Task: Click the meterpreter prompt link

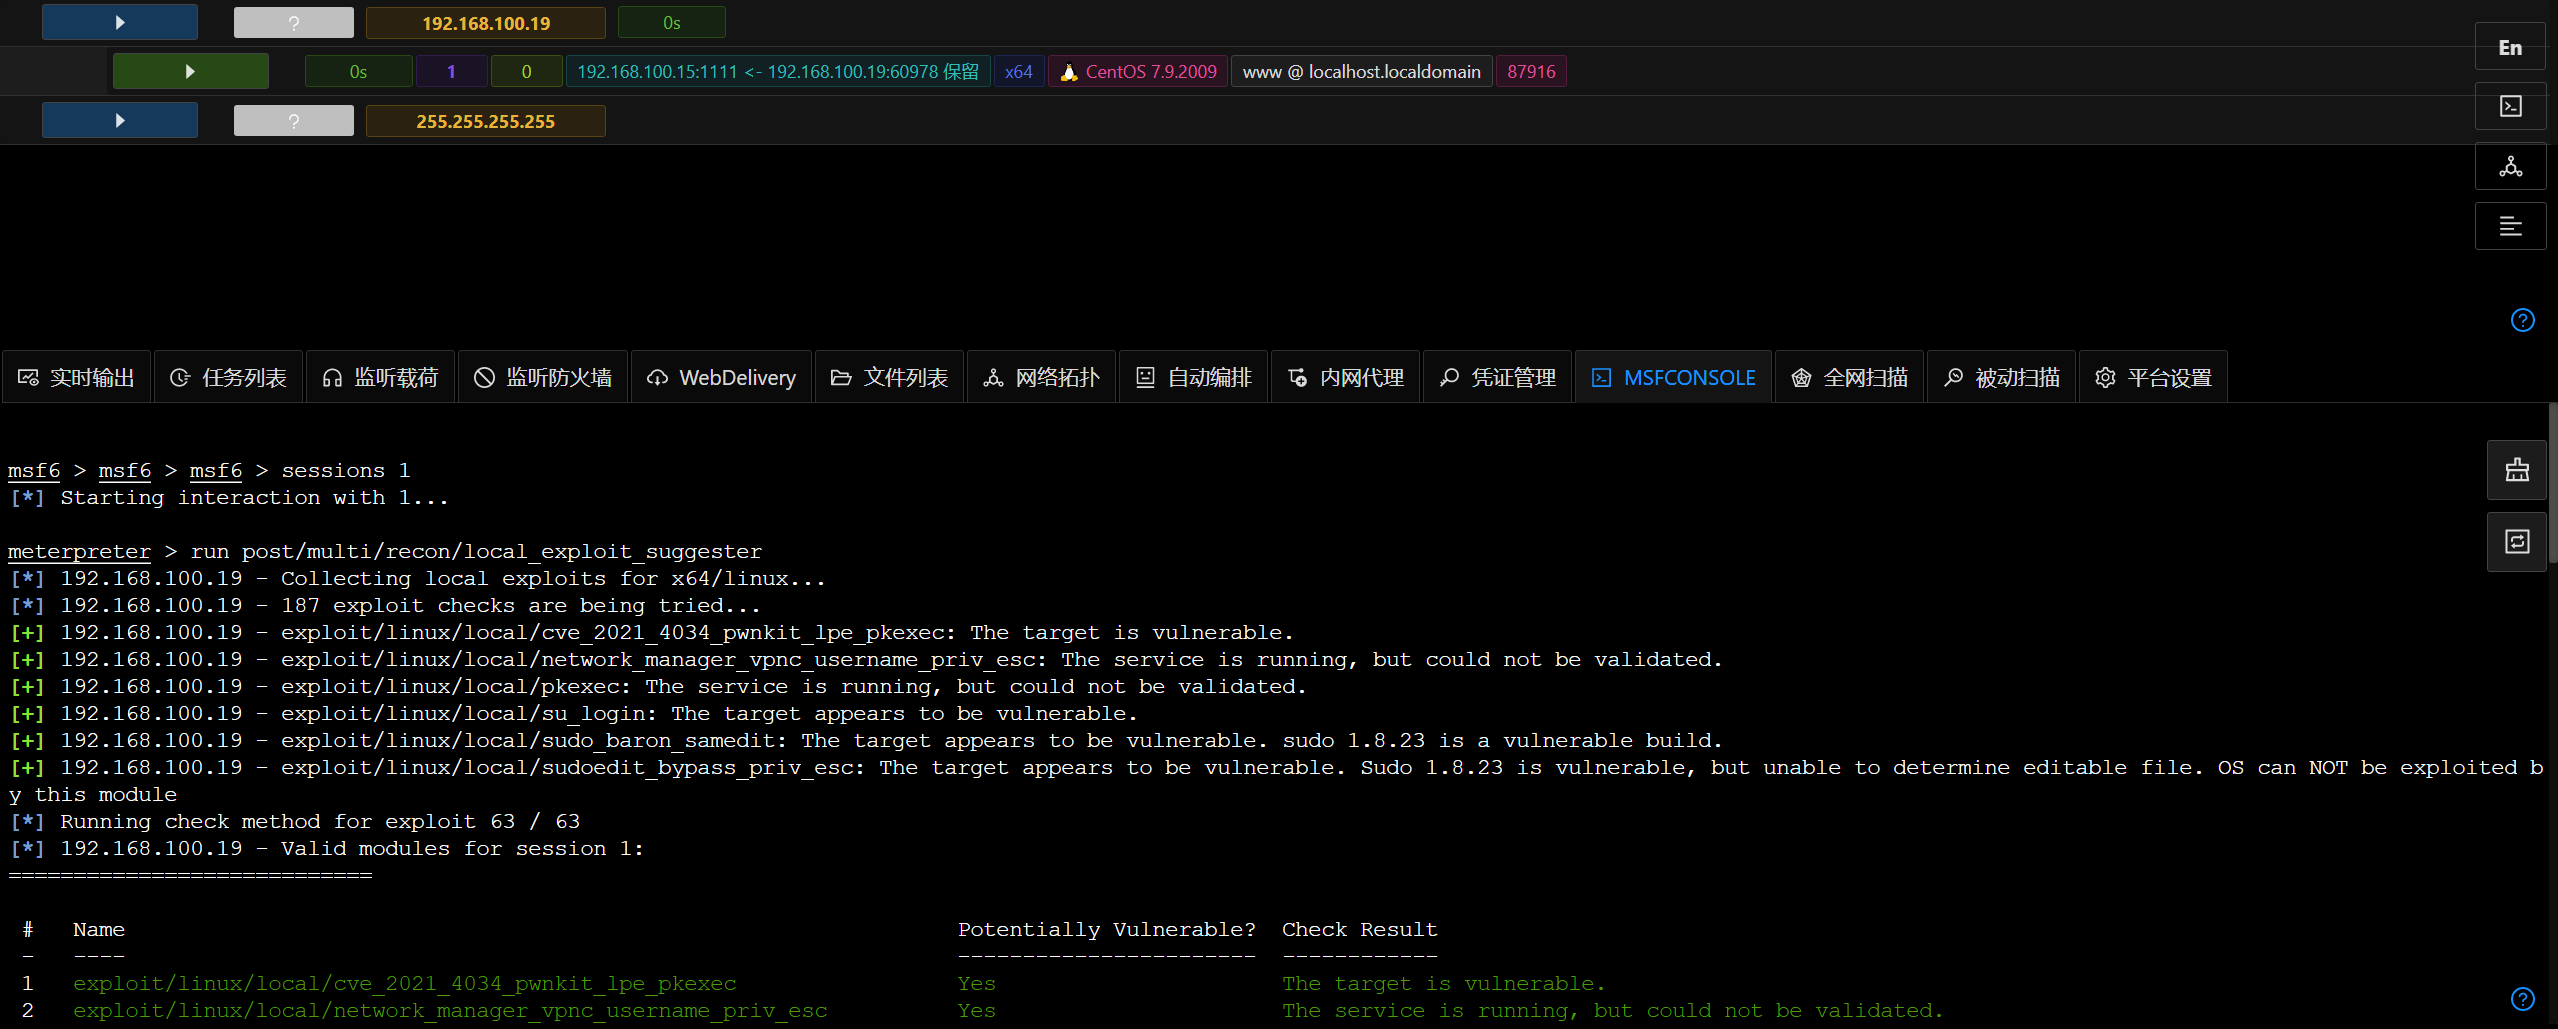Action: tap(79, 551)
